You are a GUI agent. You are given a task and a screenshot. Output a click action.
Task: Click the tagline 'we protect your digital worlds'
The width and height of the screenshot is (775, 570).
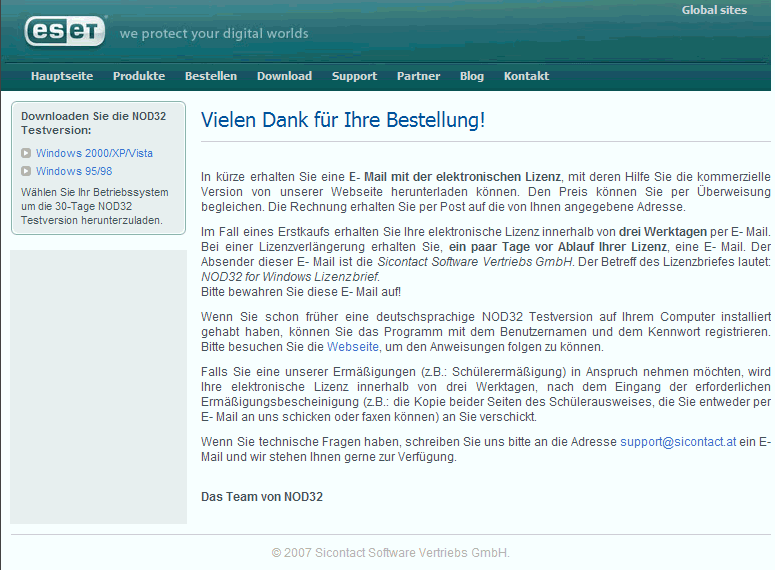click(x=214, y=34)
